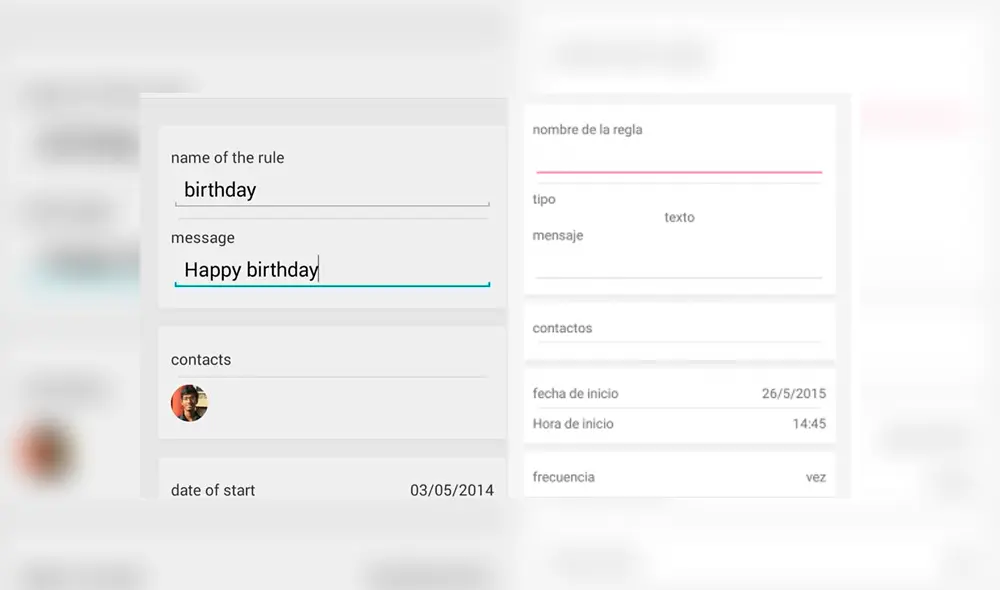Image resolution: width=1000 pixels, height=590 pixels.
Task: Click the "mensaje" label
Action: coord(558,236)
